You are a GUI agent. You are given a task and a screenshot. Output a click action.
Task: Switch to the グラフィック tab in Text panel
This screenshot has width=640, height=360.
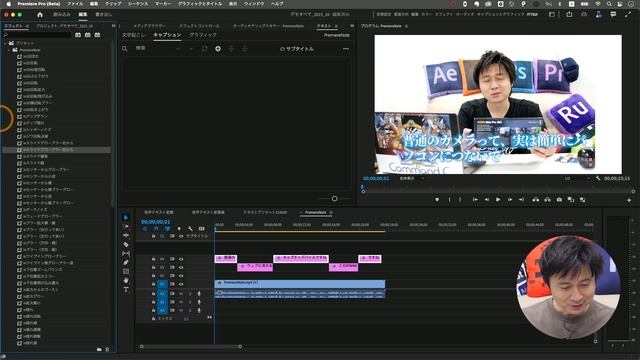point(203,35)
